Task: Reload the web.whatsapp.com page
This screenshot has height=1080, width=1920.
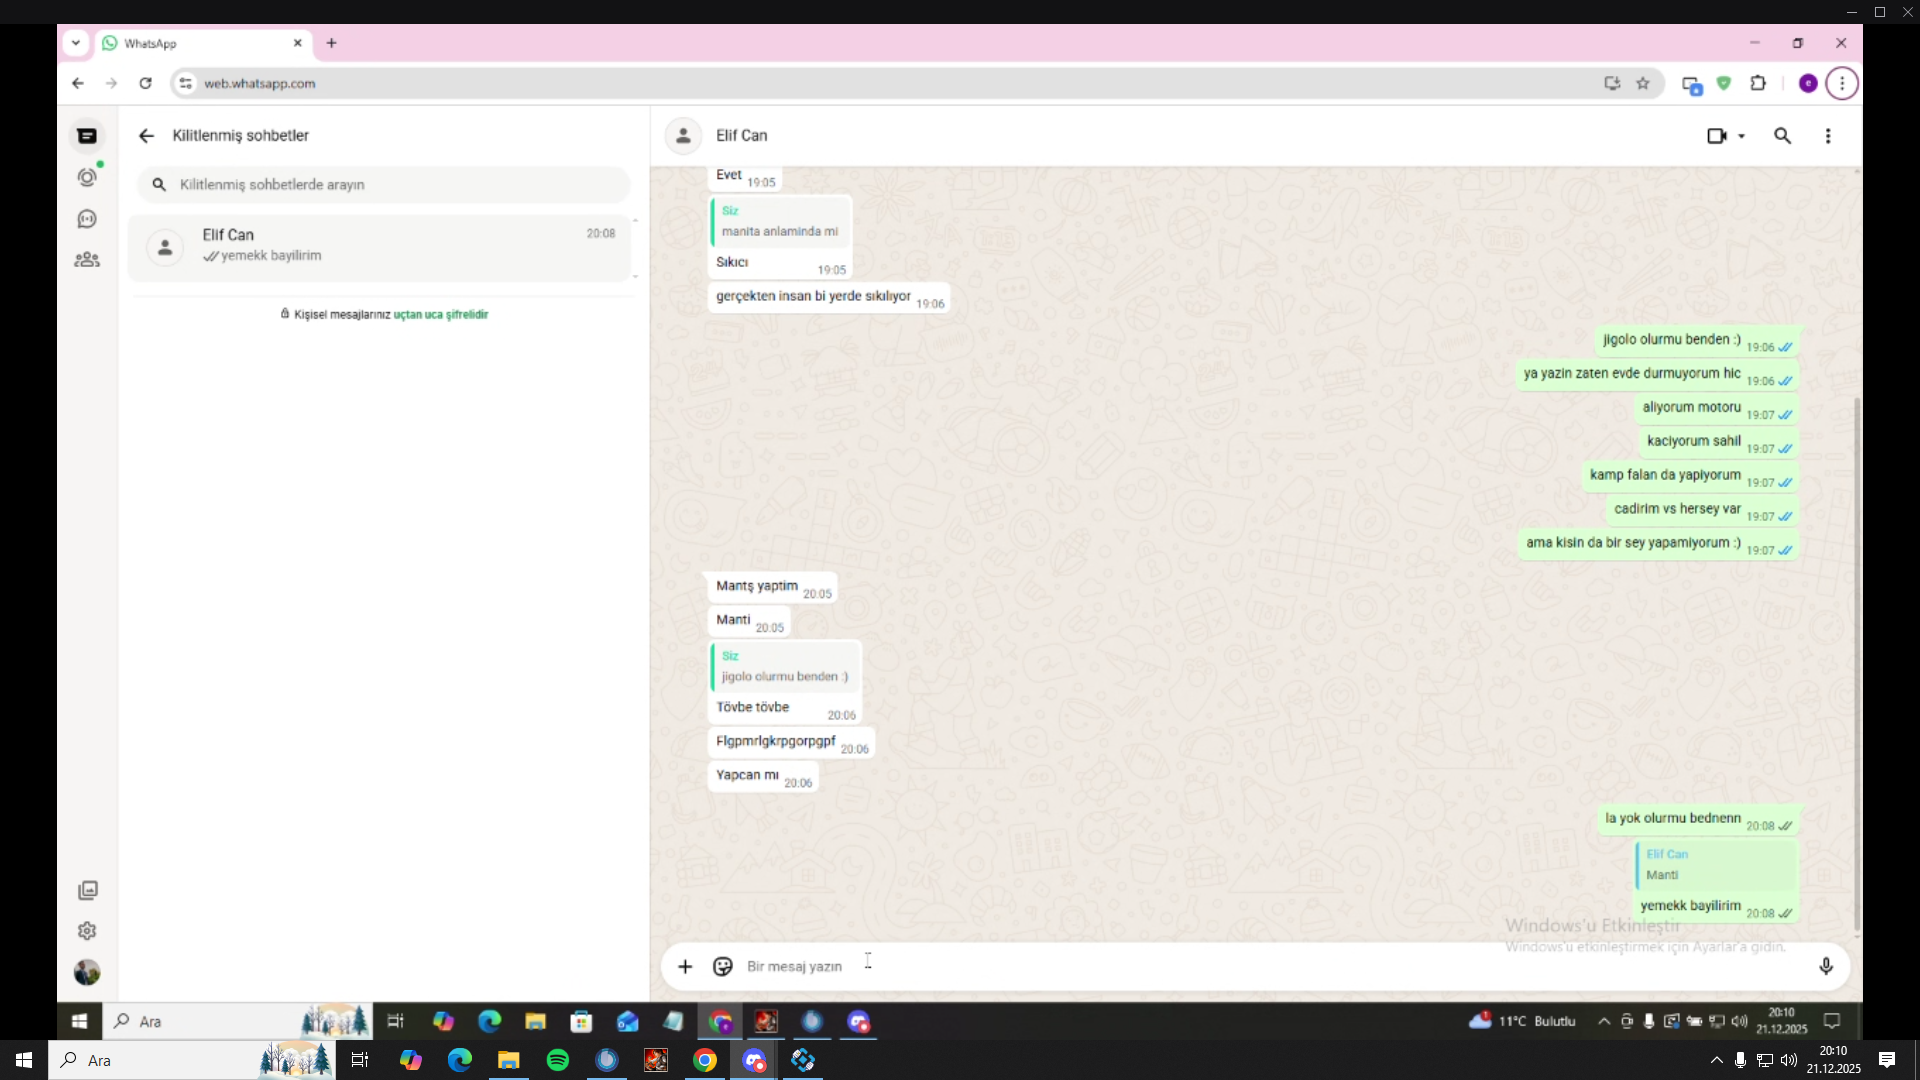Action: click(x=145, y=83)
